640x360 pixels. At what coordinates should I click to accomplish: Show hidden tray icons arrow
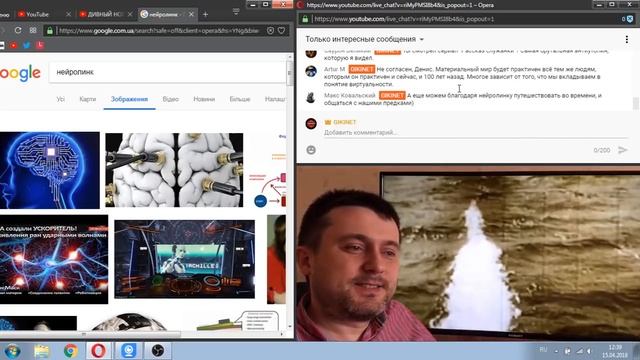556,351
